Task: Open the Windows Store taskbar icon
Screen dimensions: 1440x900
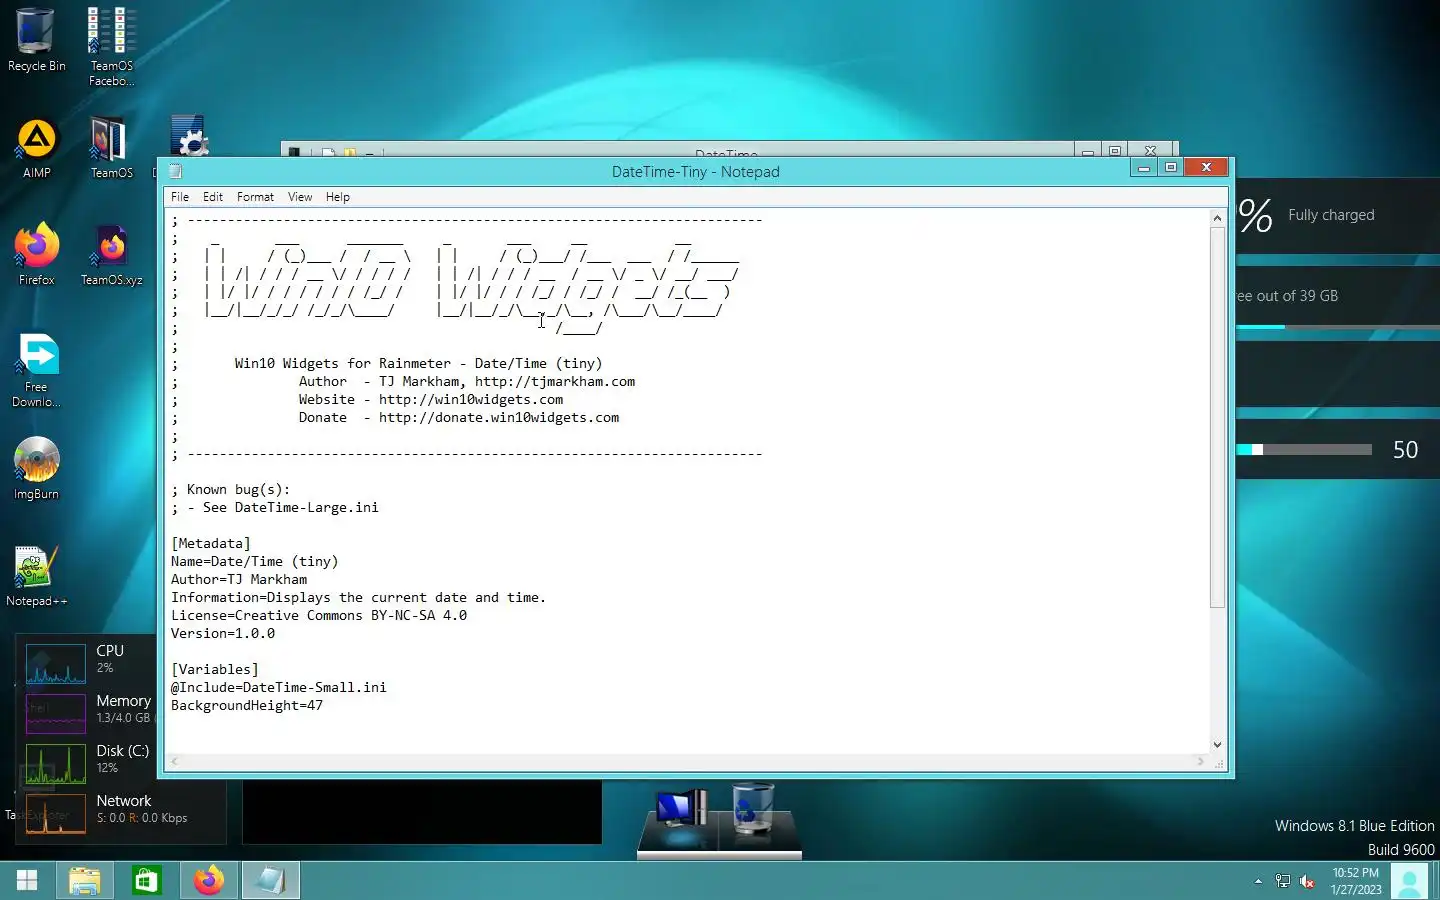Action: (147, 880)
